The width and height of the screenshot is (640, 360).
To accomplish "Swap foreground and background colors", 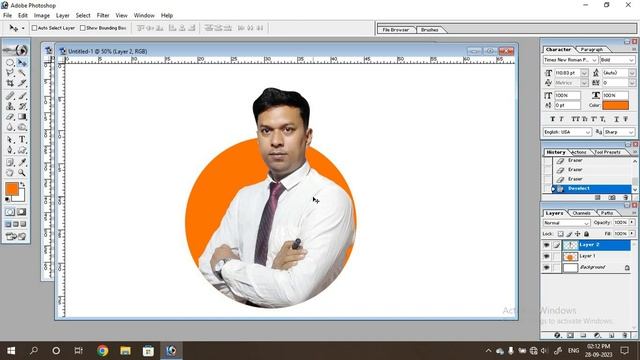I will point(23,185).
